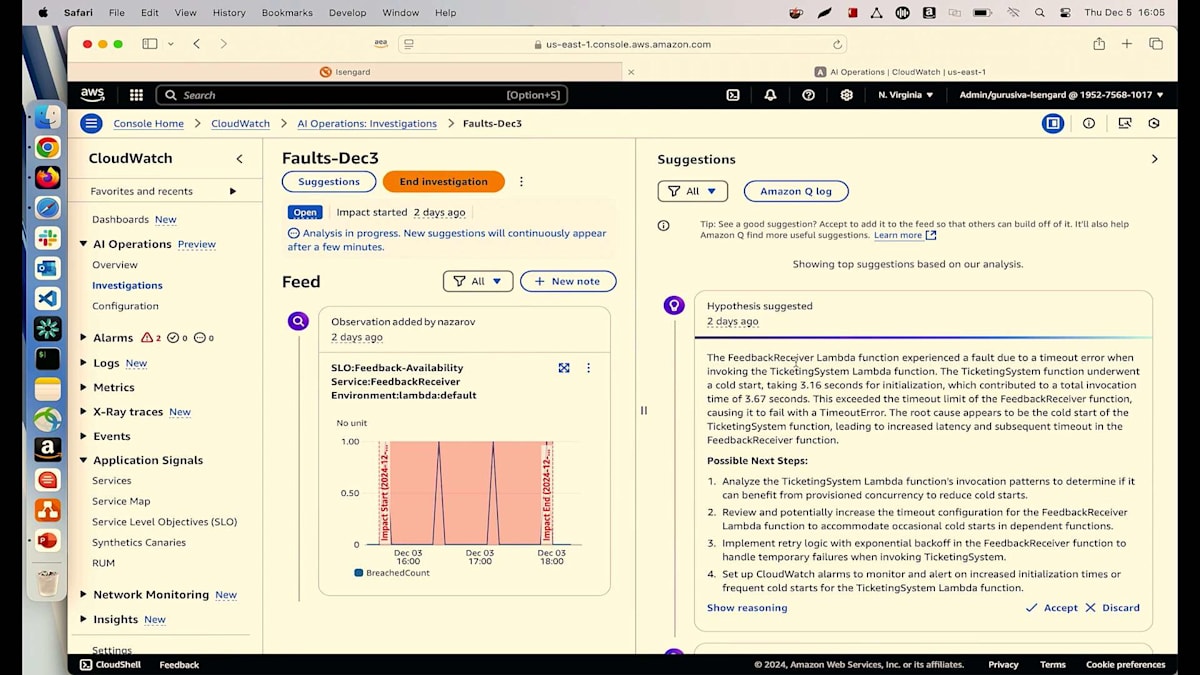Click the Safari address bar
This screenshot has height=675, width=1200.
pyautogui.click(x=622, y=44)
